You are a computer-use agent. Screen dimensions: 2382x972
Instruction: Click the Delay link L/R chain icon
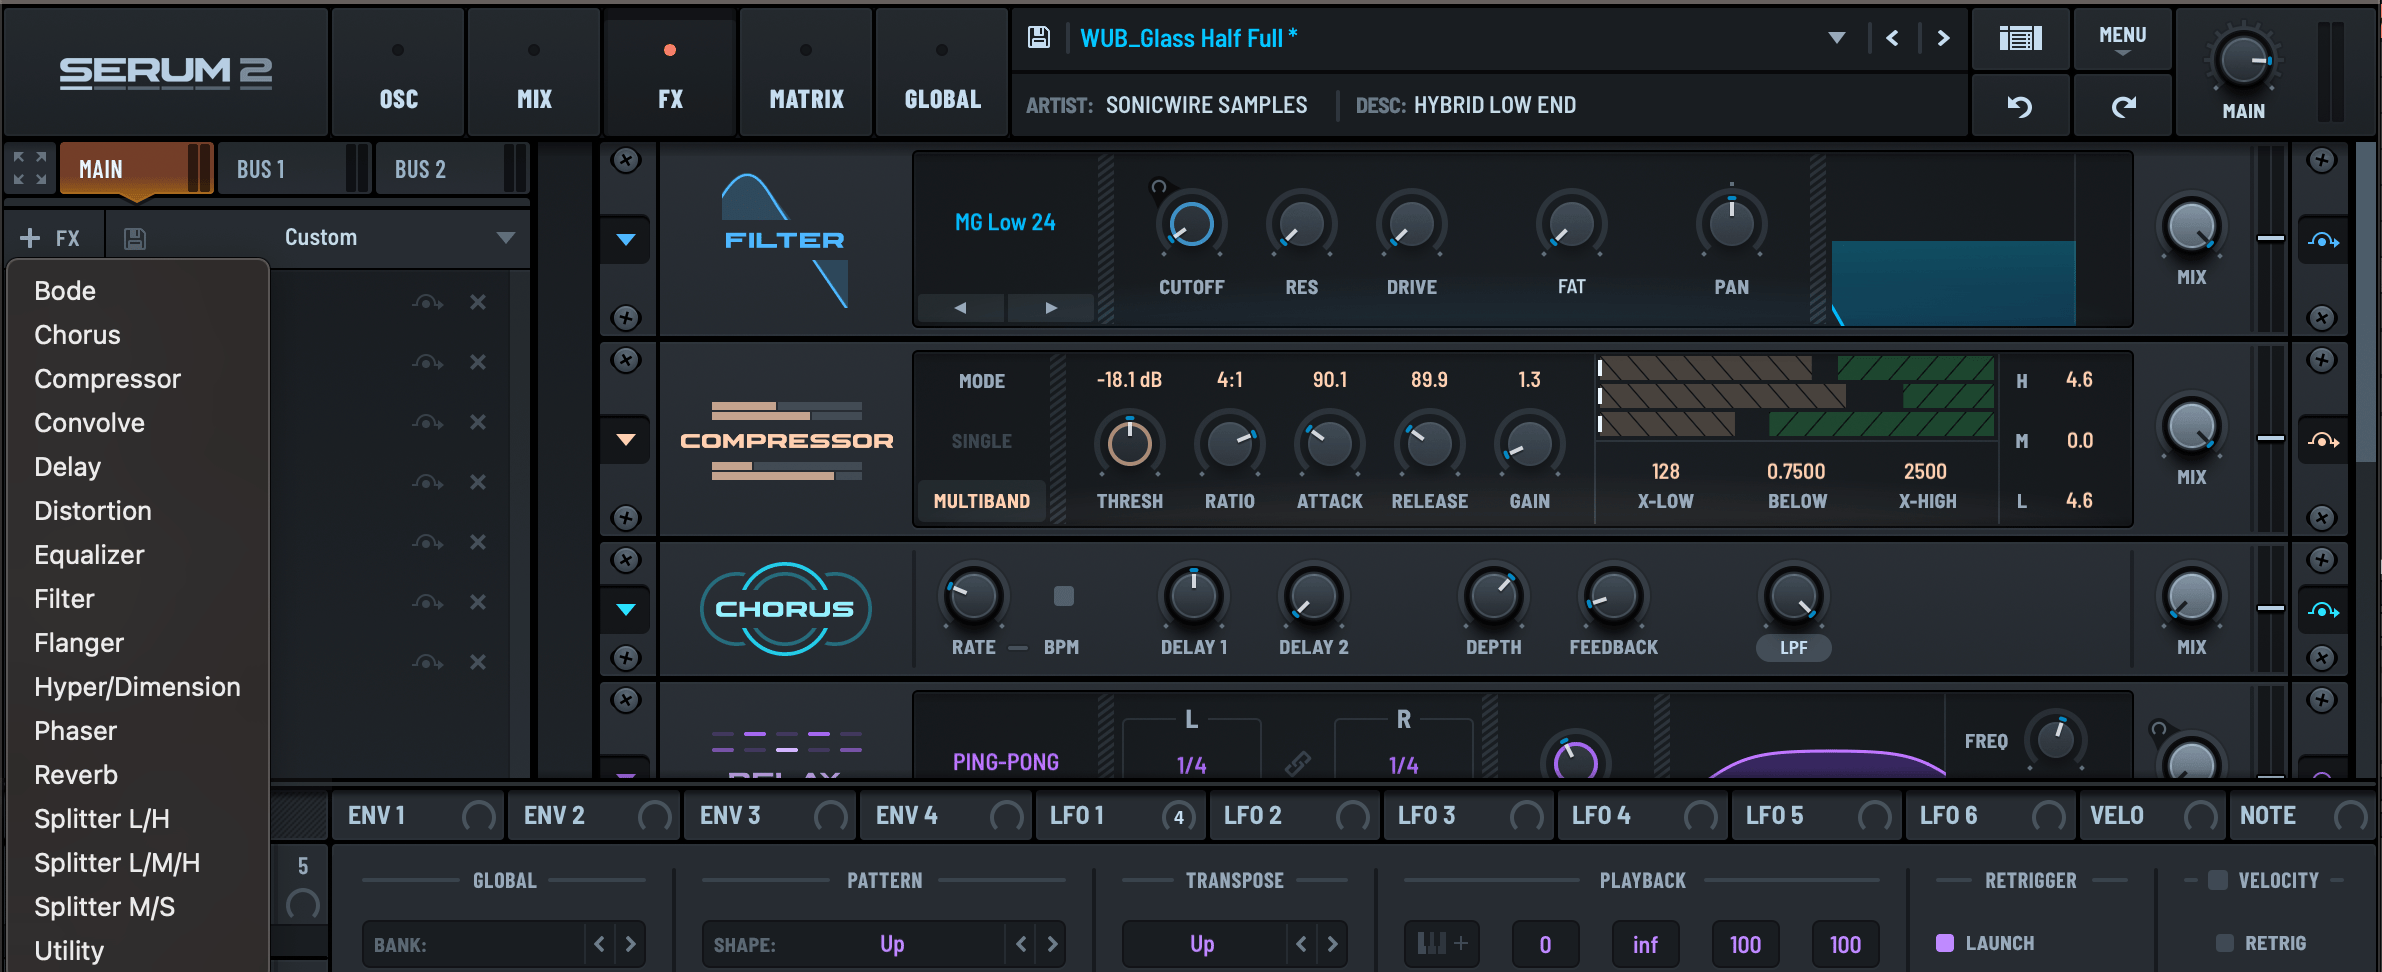click(x=1298, y=764)
